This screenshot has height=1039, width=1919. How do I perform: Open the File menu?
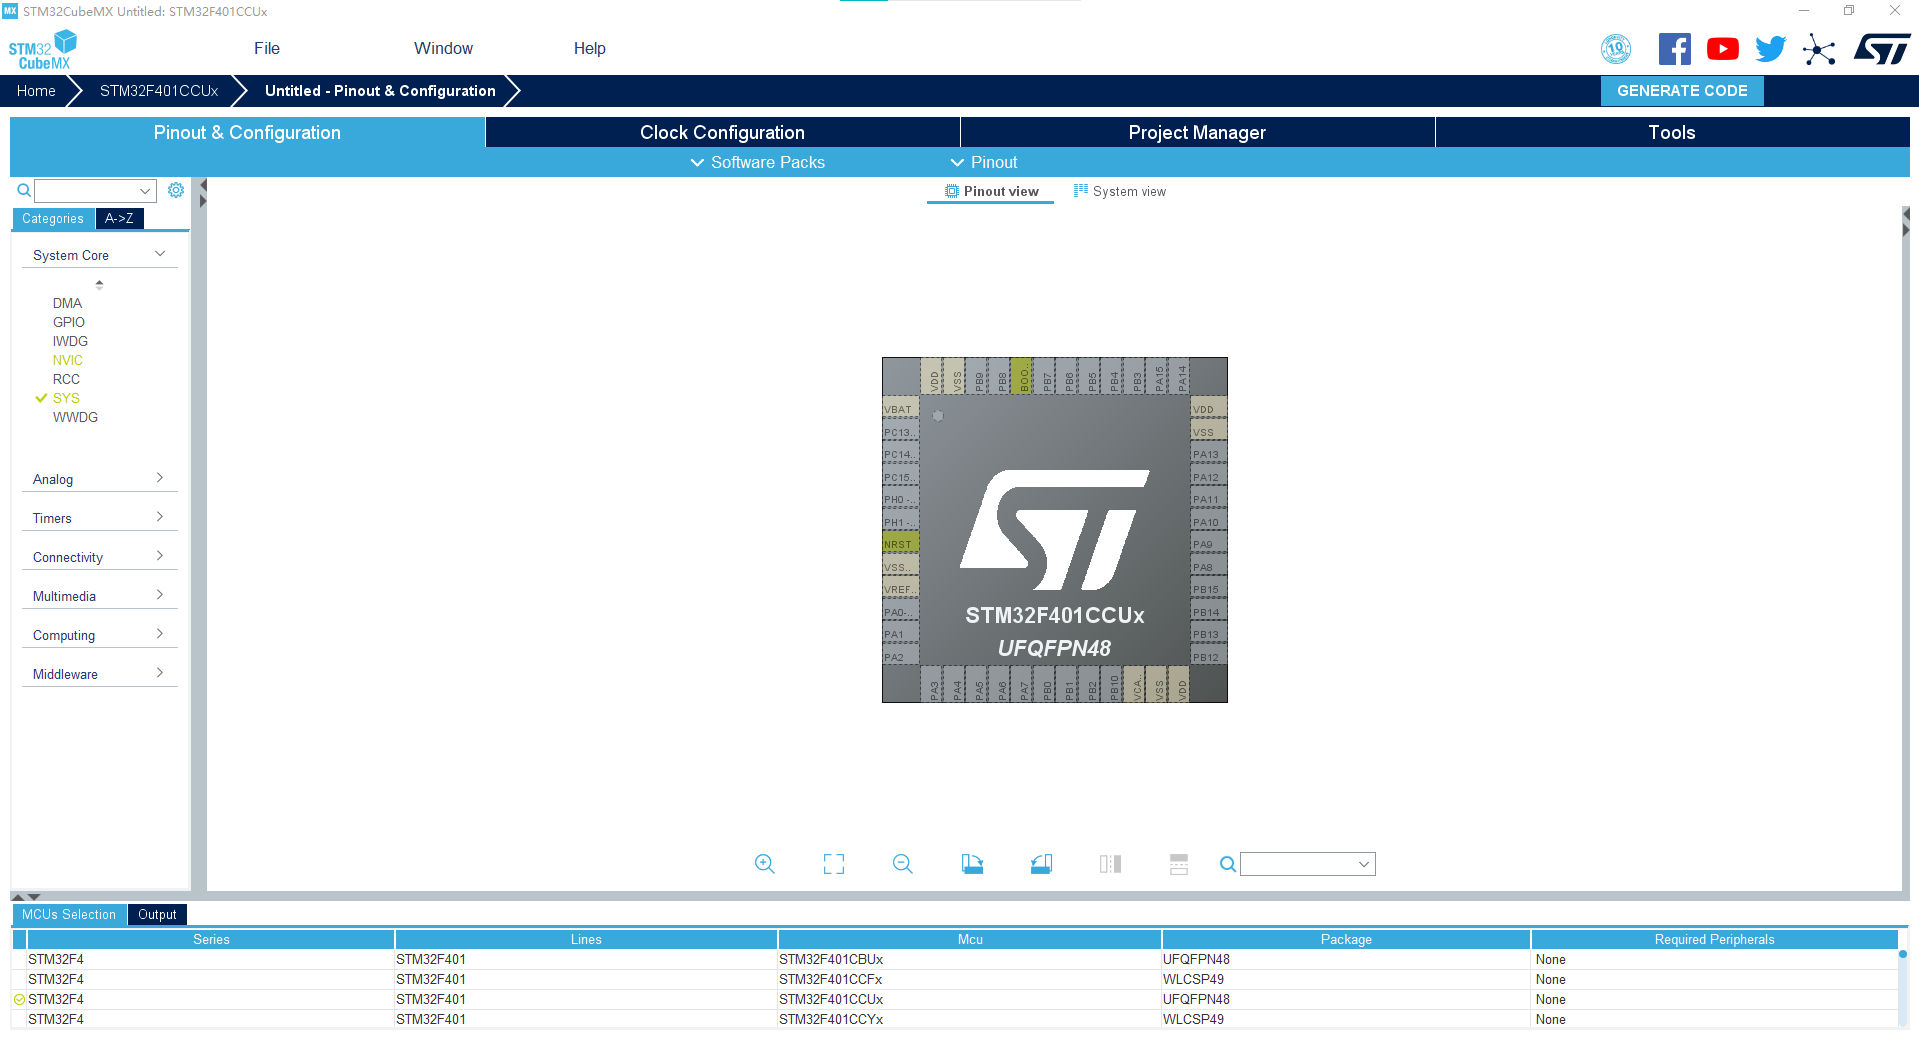(x=266, y=48)
